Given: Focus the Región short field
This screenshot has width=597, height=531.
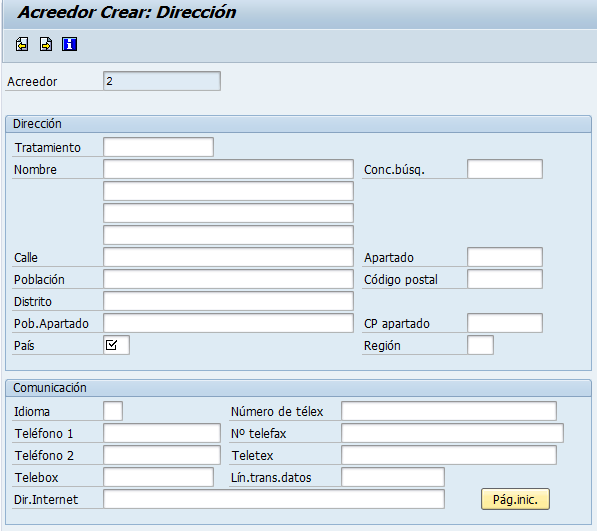Looking at the screenshot, I should pyautogui.click(x=480, y=345).
